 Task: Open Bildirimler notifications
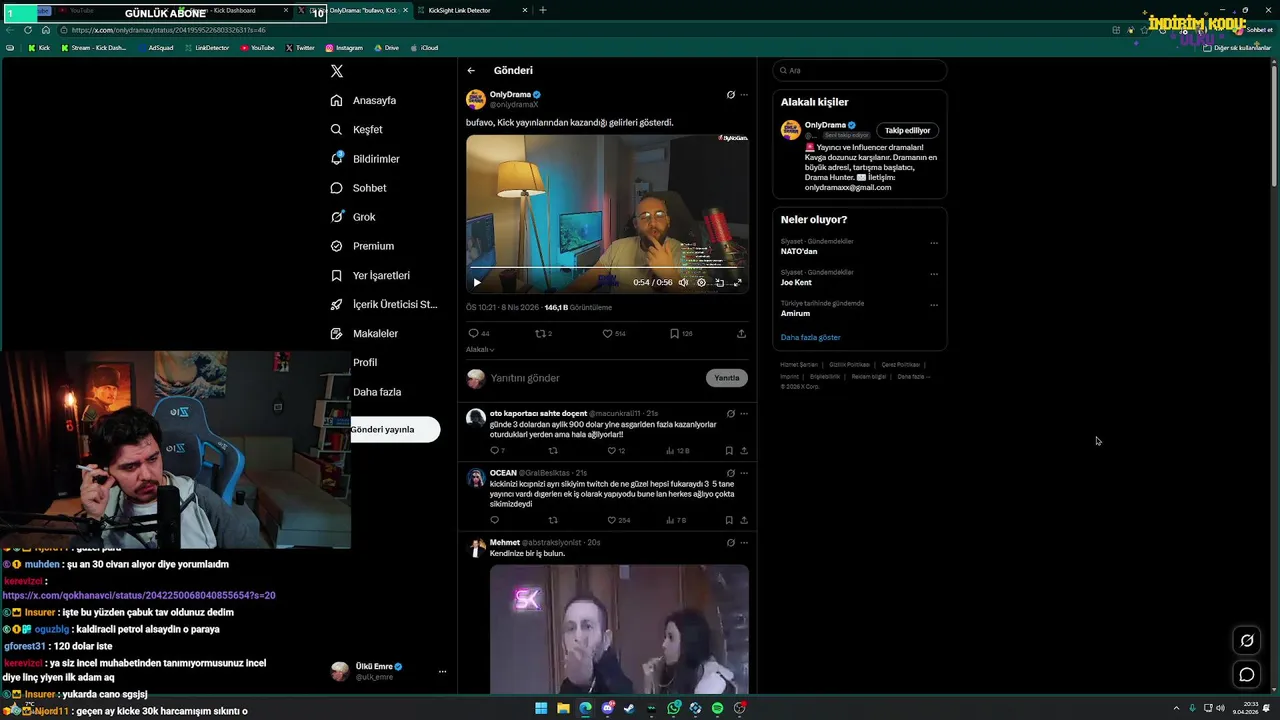(x=365, y=159)
